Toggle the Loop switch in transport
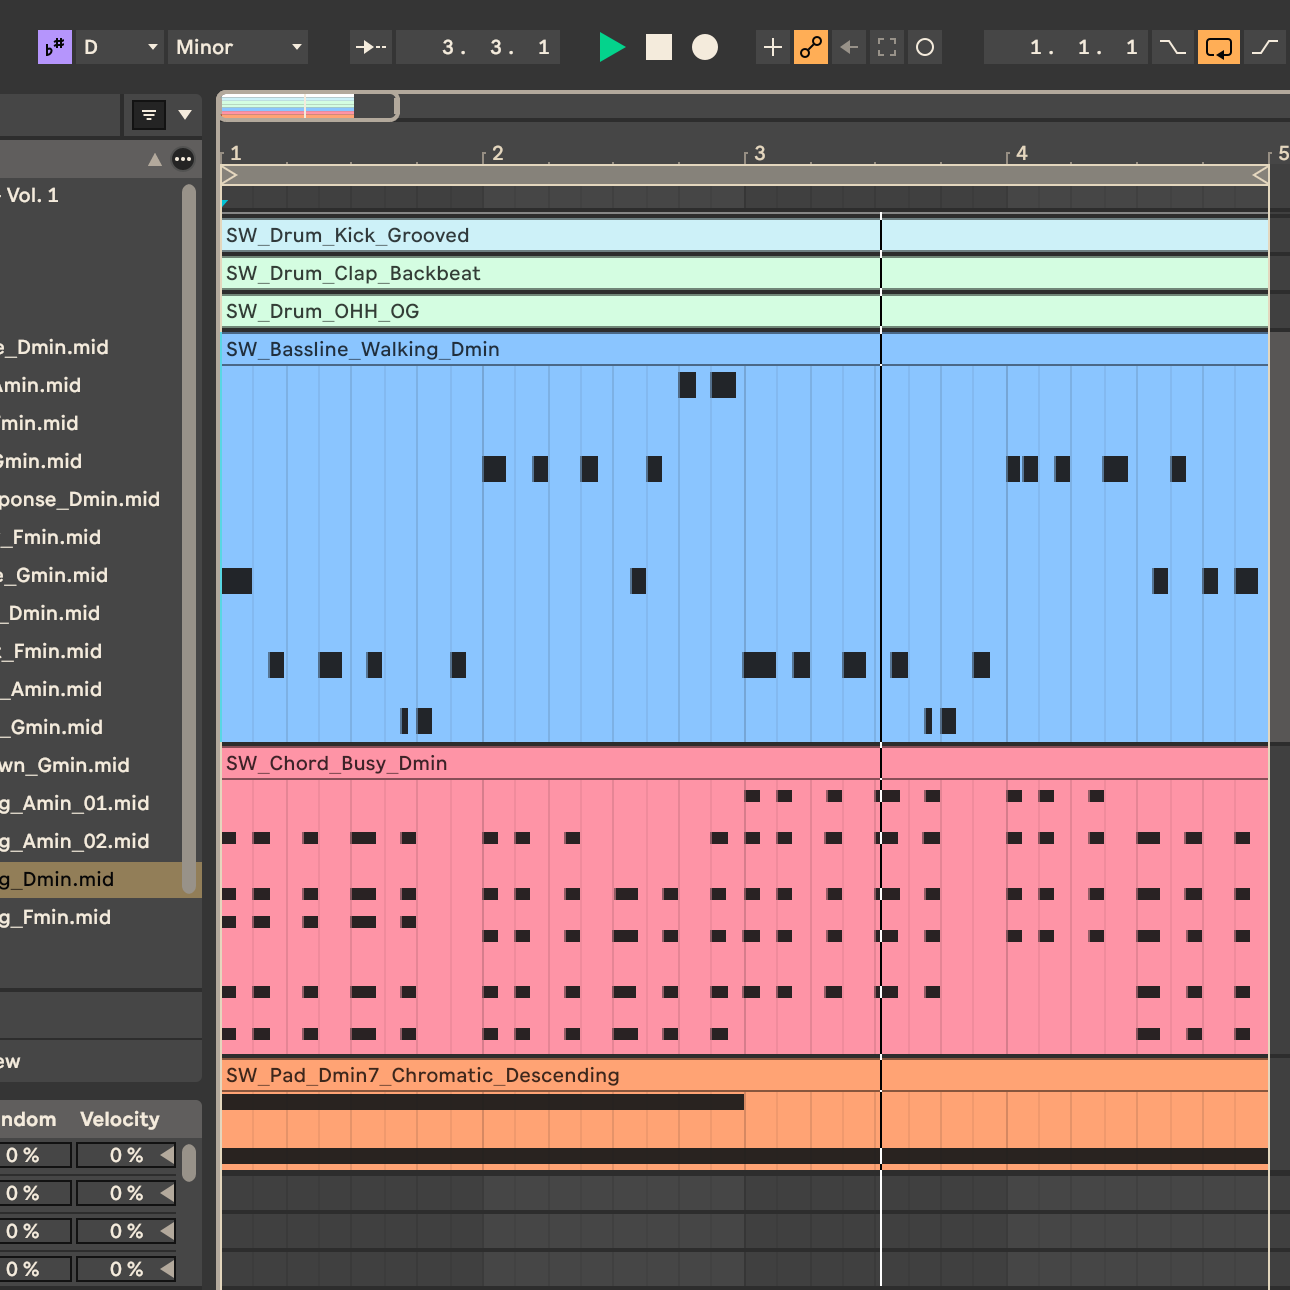This screenshot has height=1290, width=1290. coord(1219,47)
